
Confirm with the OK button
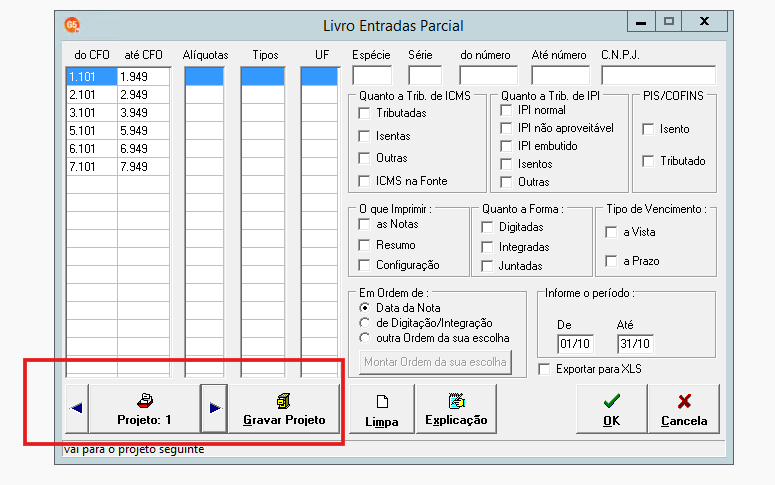[x=611, y=409]
